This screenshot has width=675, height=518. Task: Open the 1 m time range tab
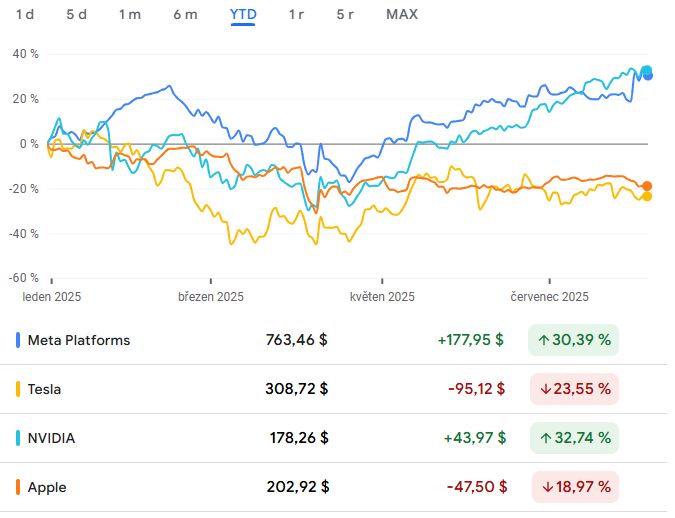pos(130,15)
